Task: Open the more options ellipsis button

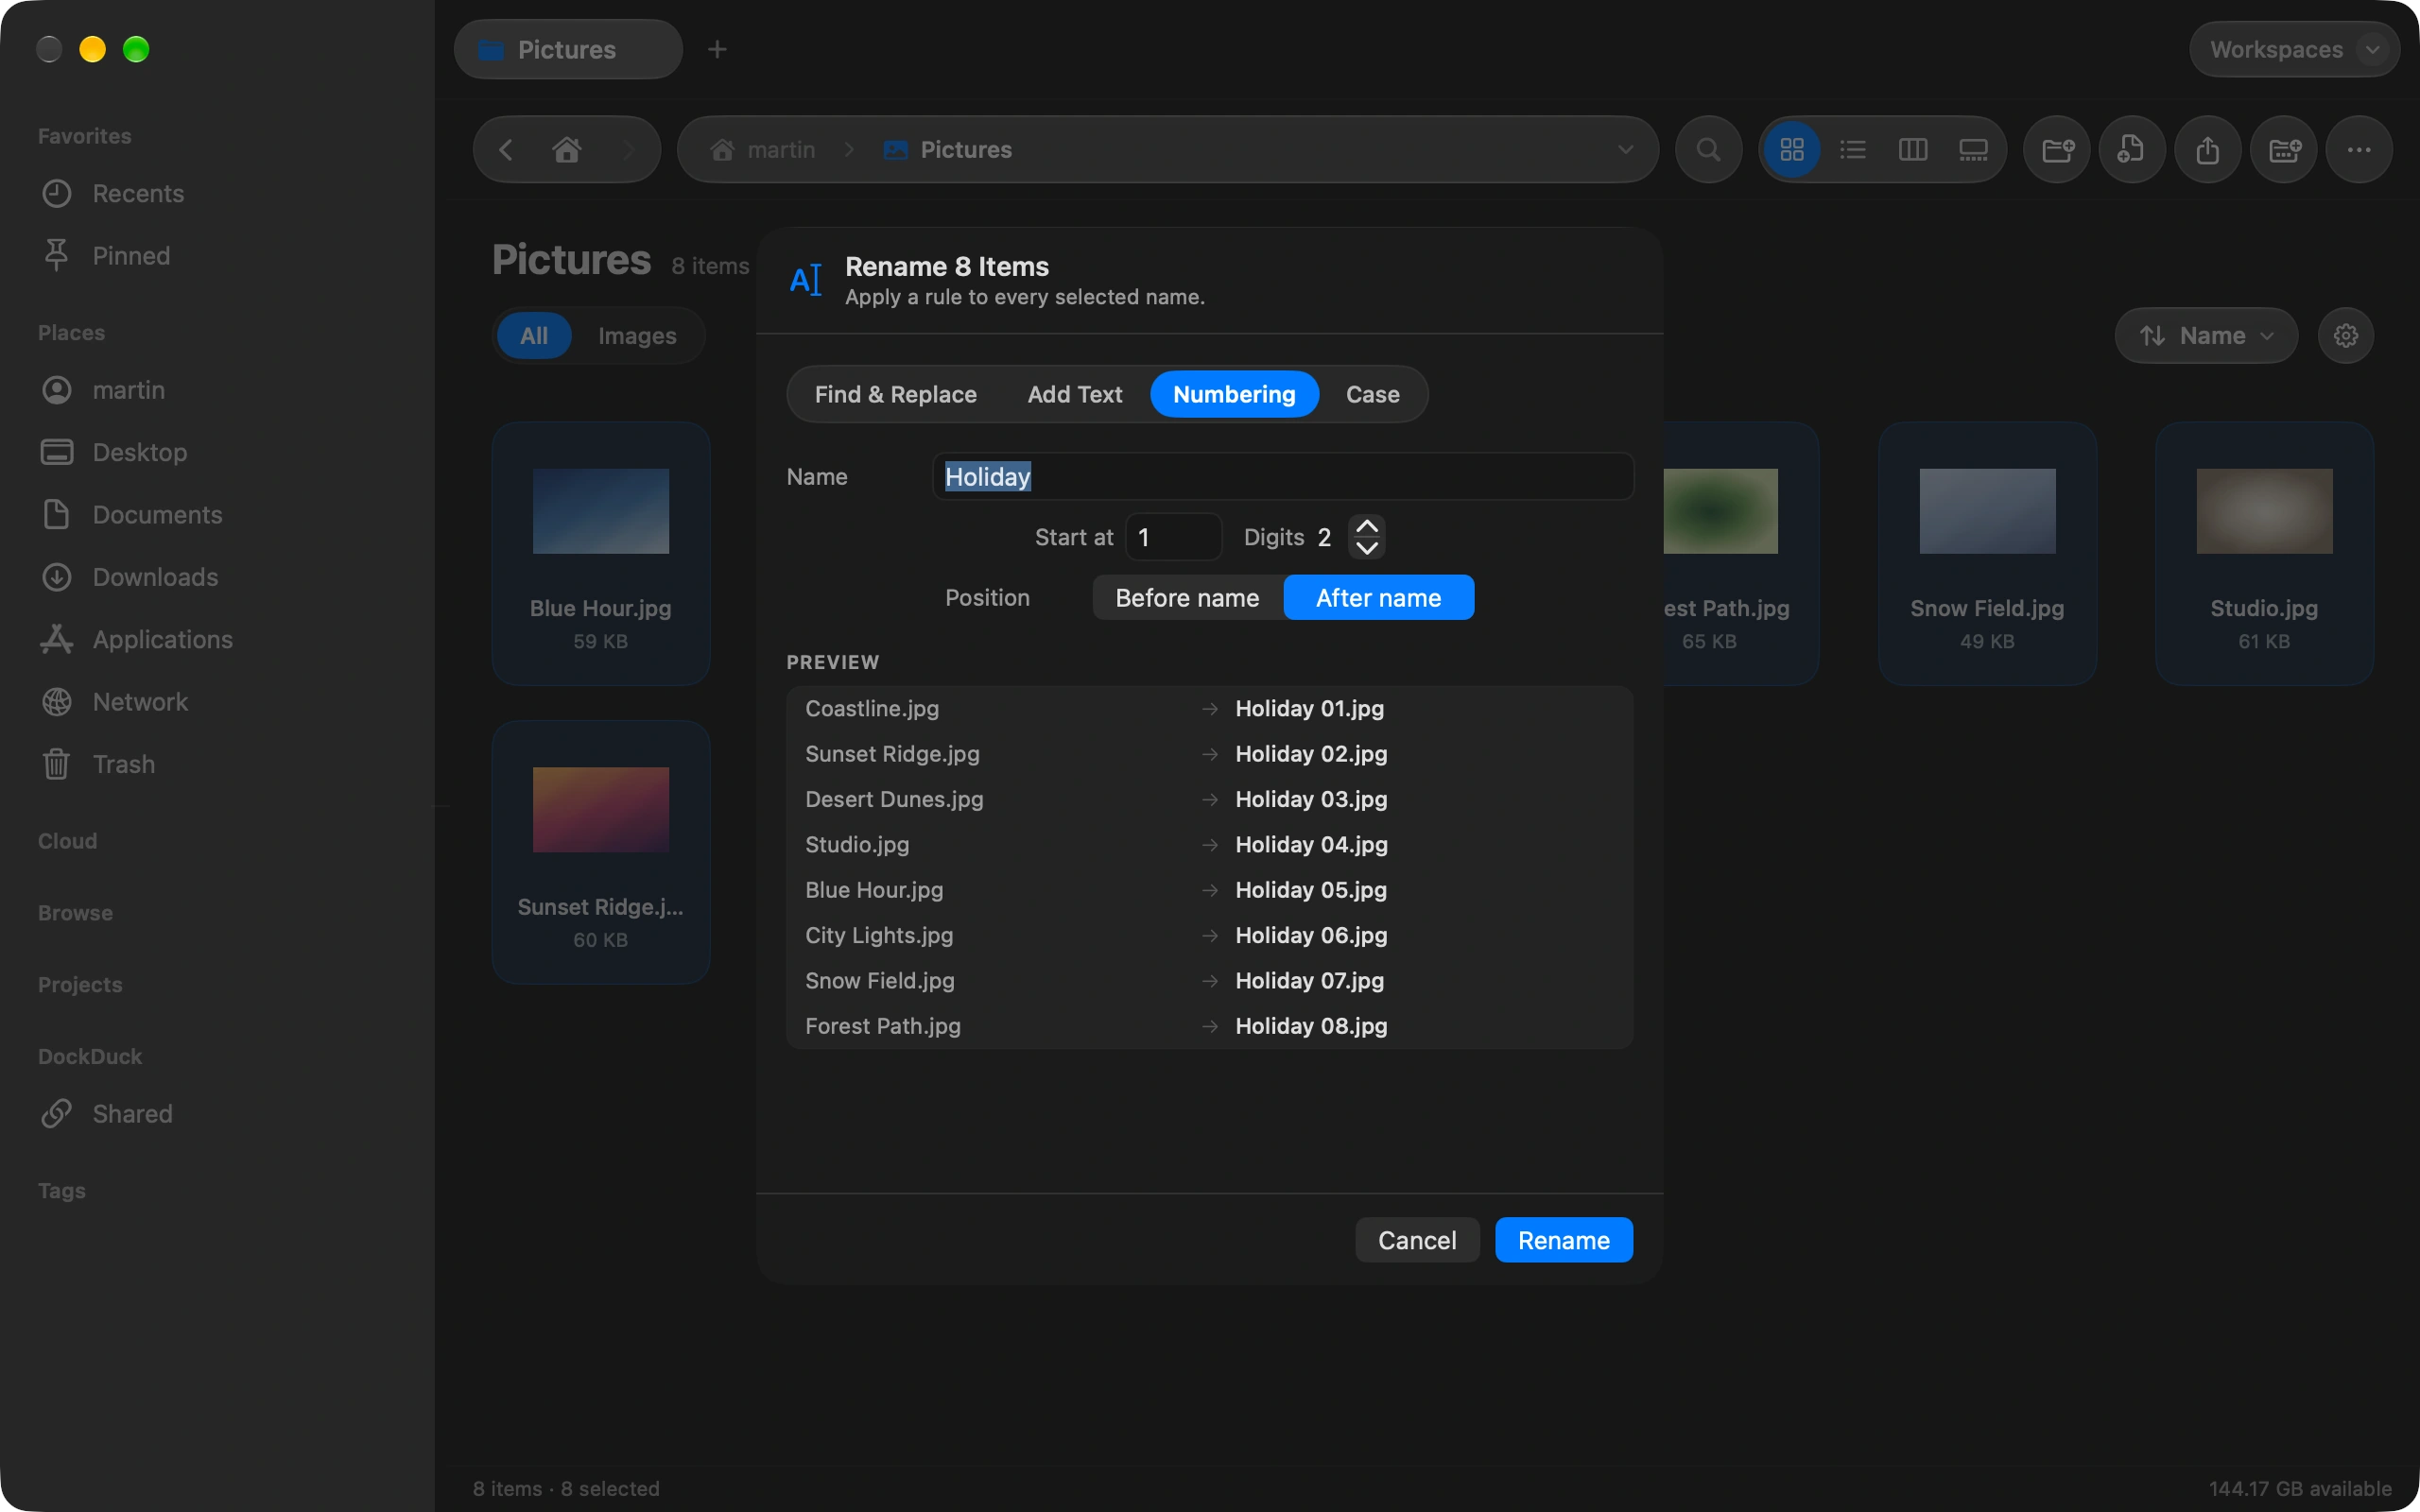Action: point(2359,150)
